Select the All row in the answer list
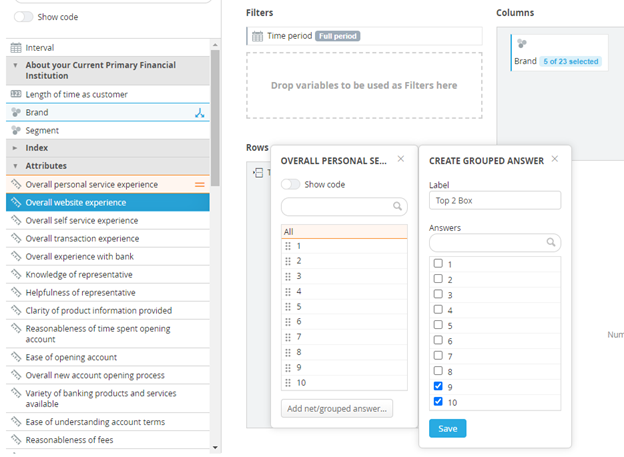624x457 pixels. click(x=344, y=232)
